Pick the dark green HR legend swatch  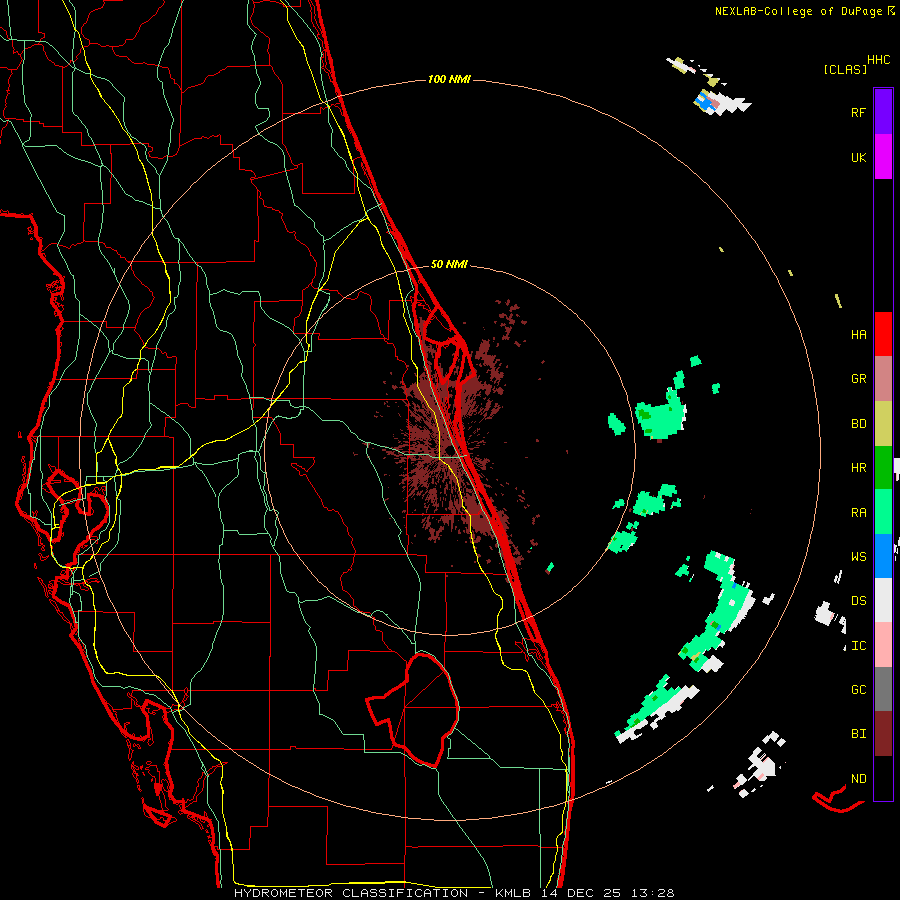click(x=883, y=468)
